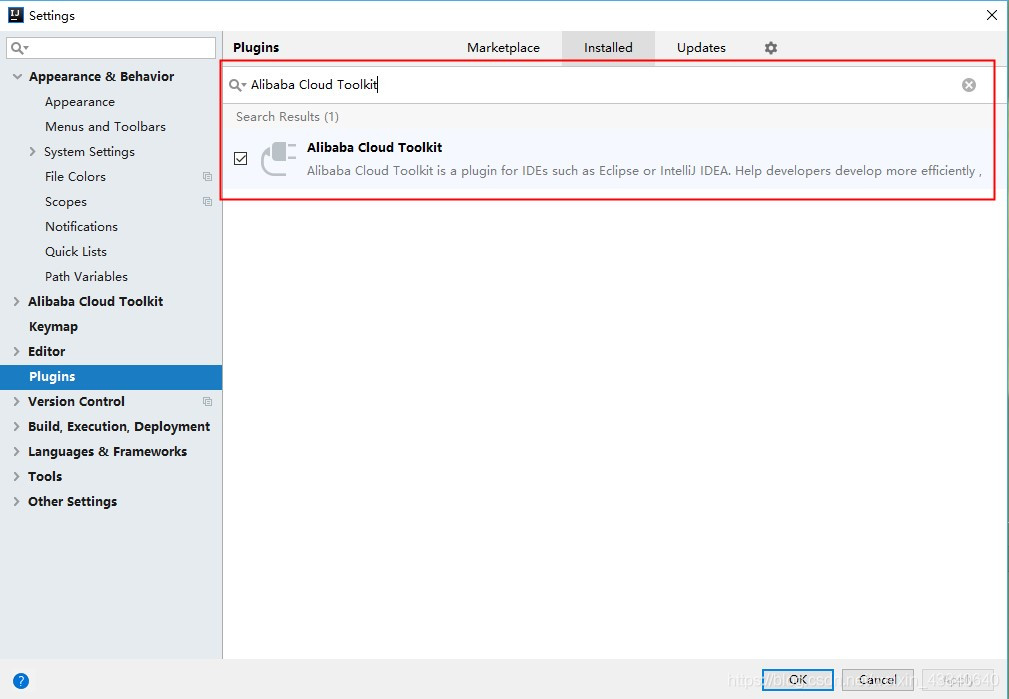Expand Languages & Frameworks node
Image resolution: width=1009 pixels, height=699 pixels.
coord(16,451)
